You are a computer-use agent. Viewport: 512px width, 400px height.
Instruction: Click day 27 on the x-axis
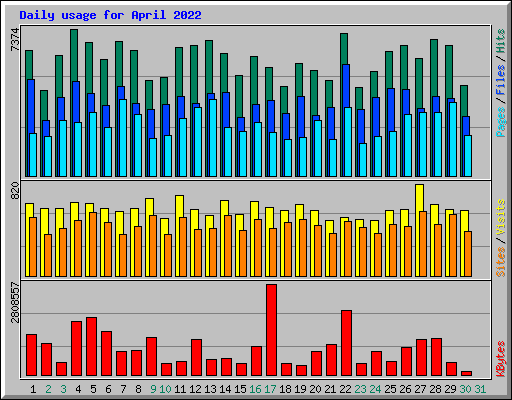tap(420, 389)
